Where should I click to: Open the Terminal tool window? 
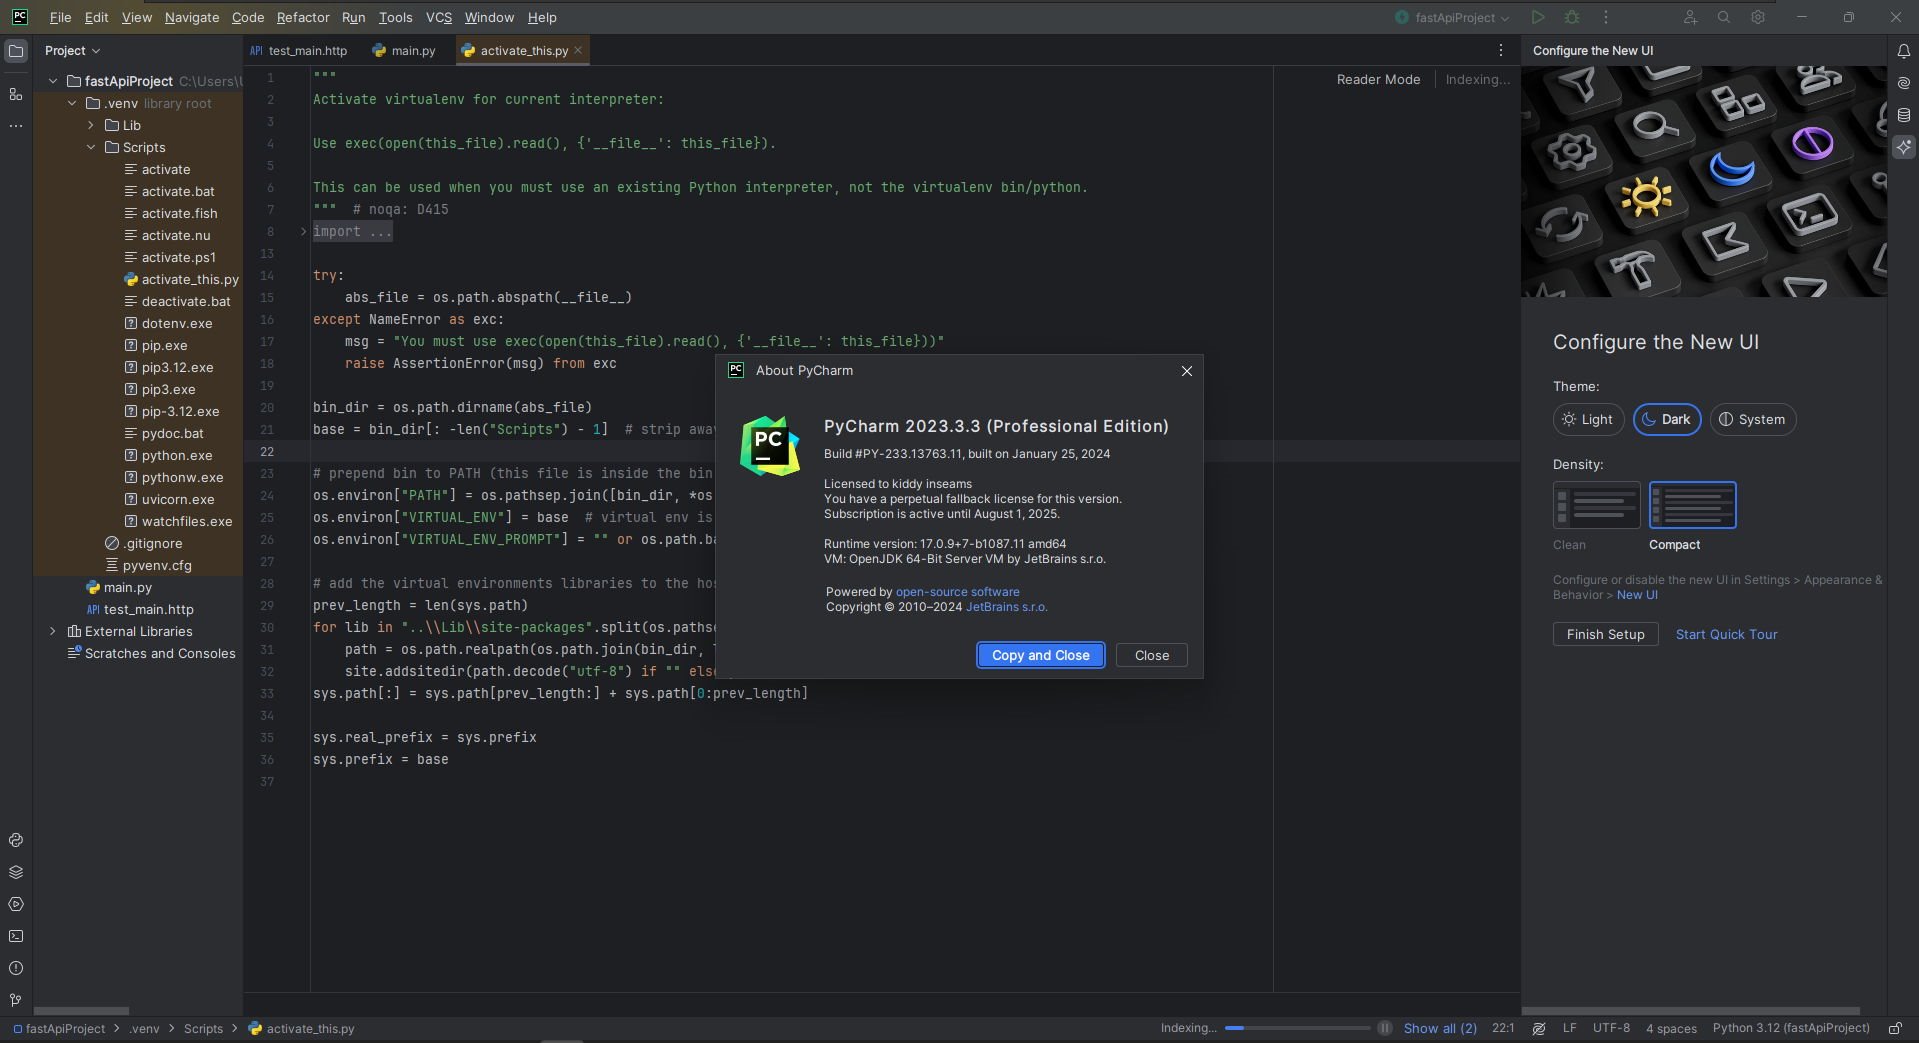coord(16,936)
